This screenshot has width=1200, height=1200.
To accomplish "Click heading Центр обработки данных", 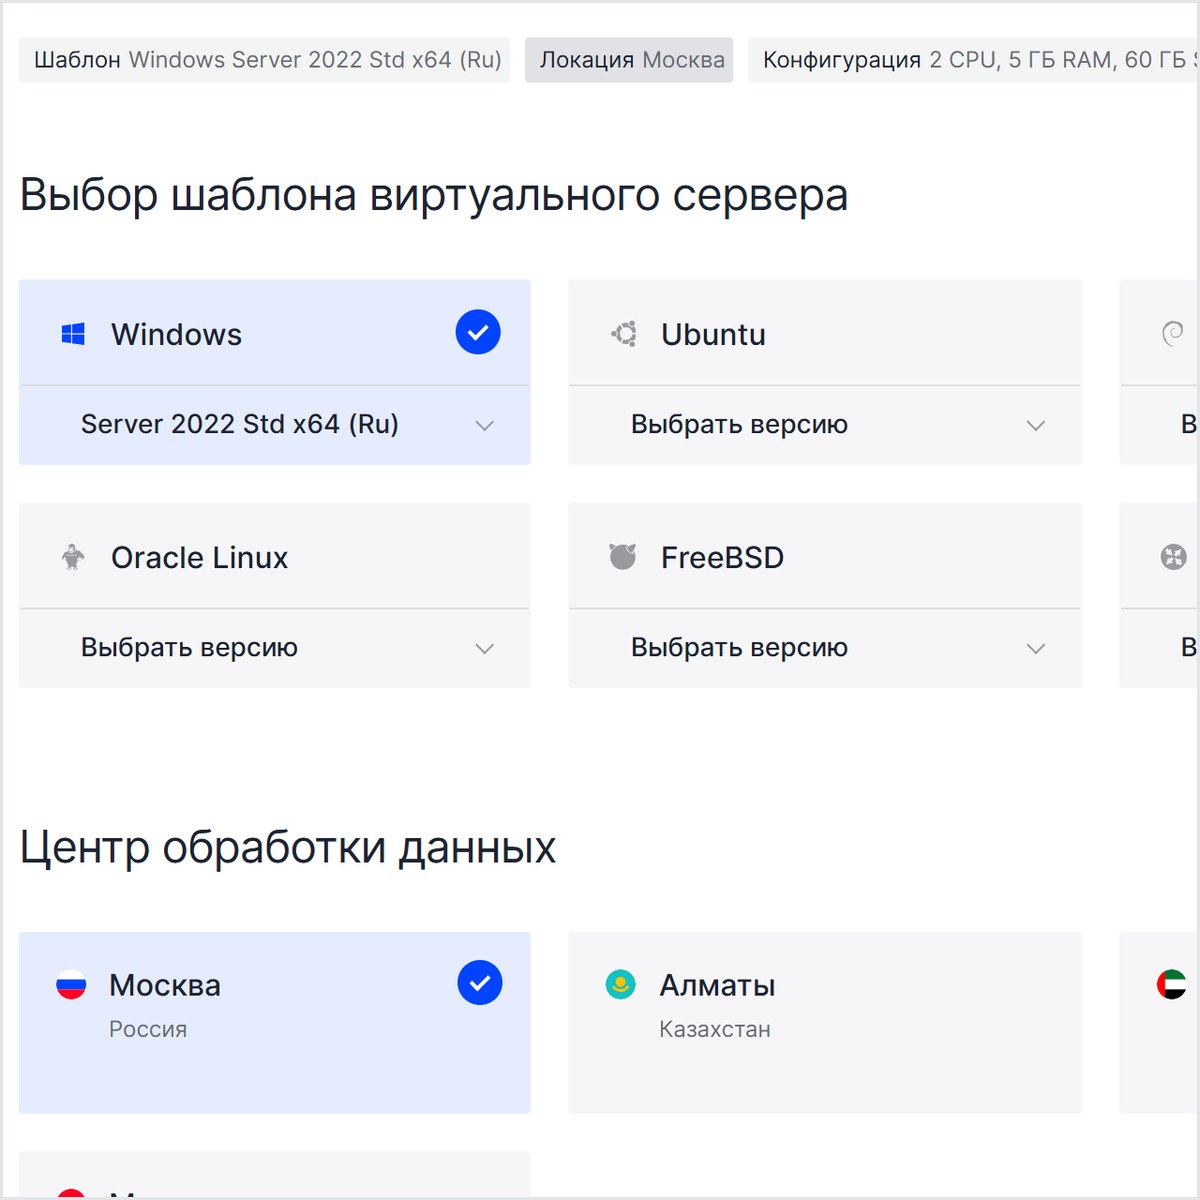I will click(288, 848).
